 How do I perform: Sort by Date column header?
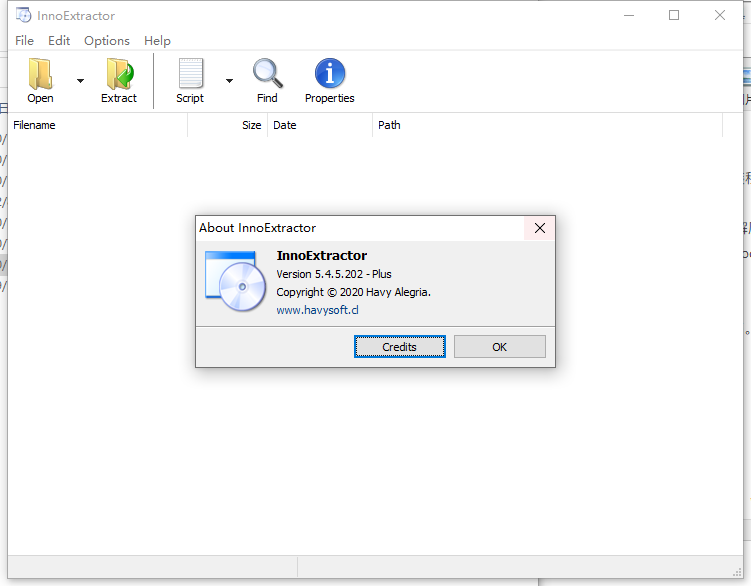[320, 125]
